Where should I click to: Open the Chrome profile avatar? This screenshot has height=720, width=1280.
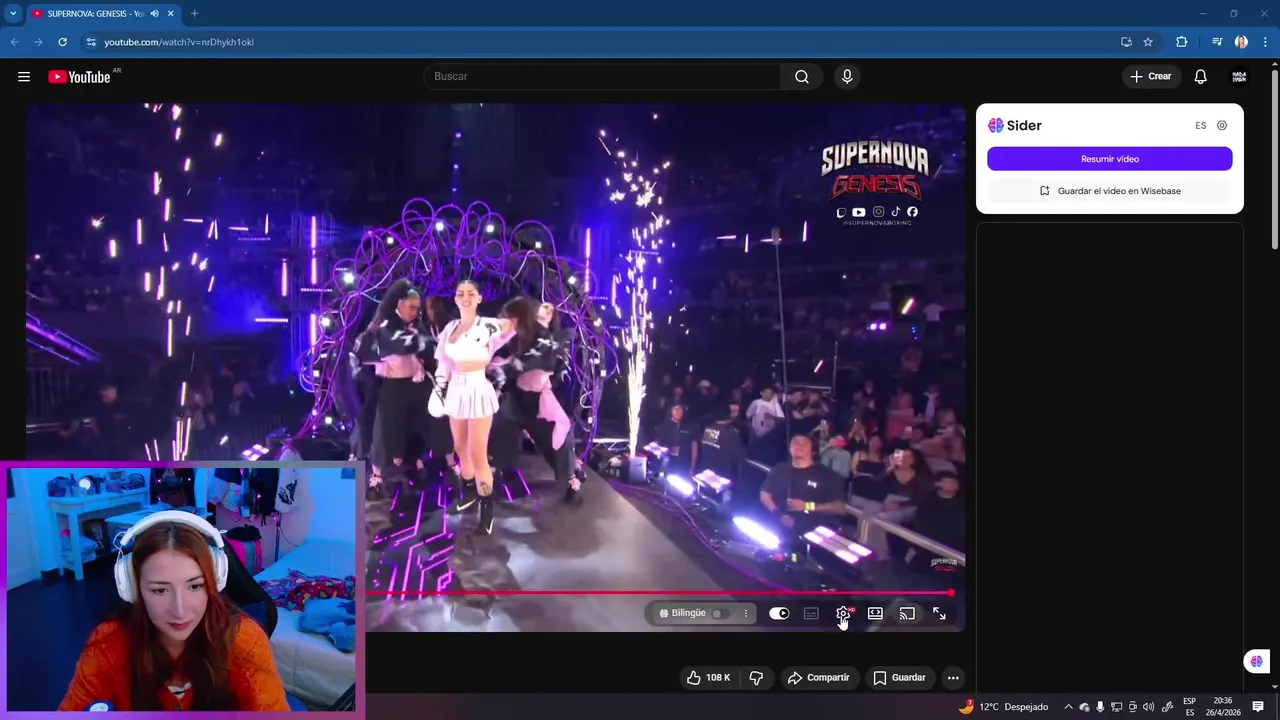pos(1241,42)
